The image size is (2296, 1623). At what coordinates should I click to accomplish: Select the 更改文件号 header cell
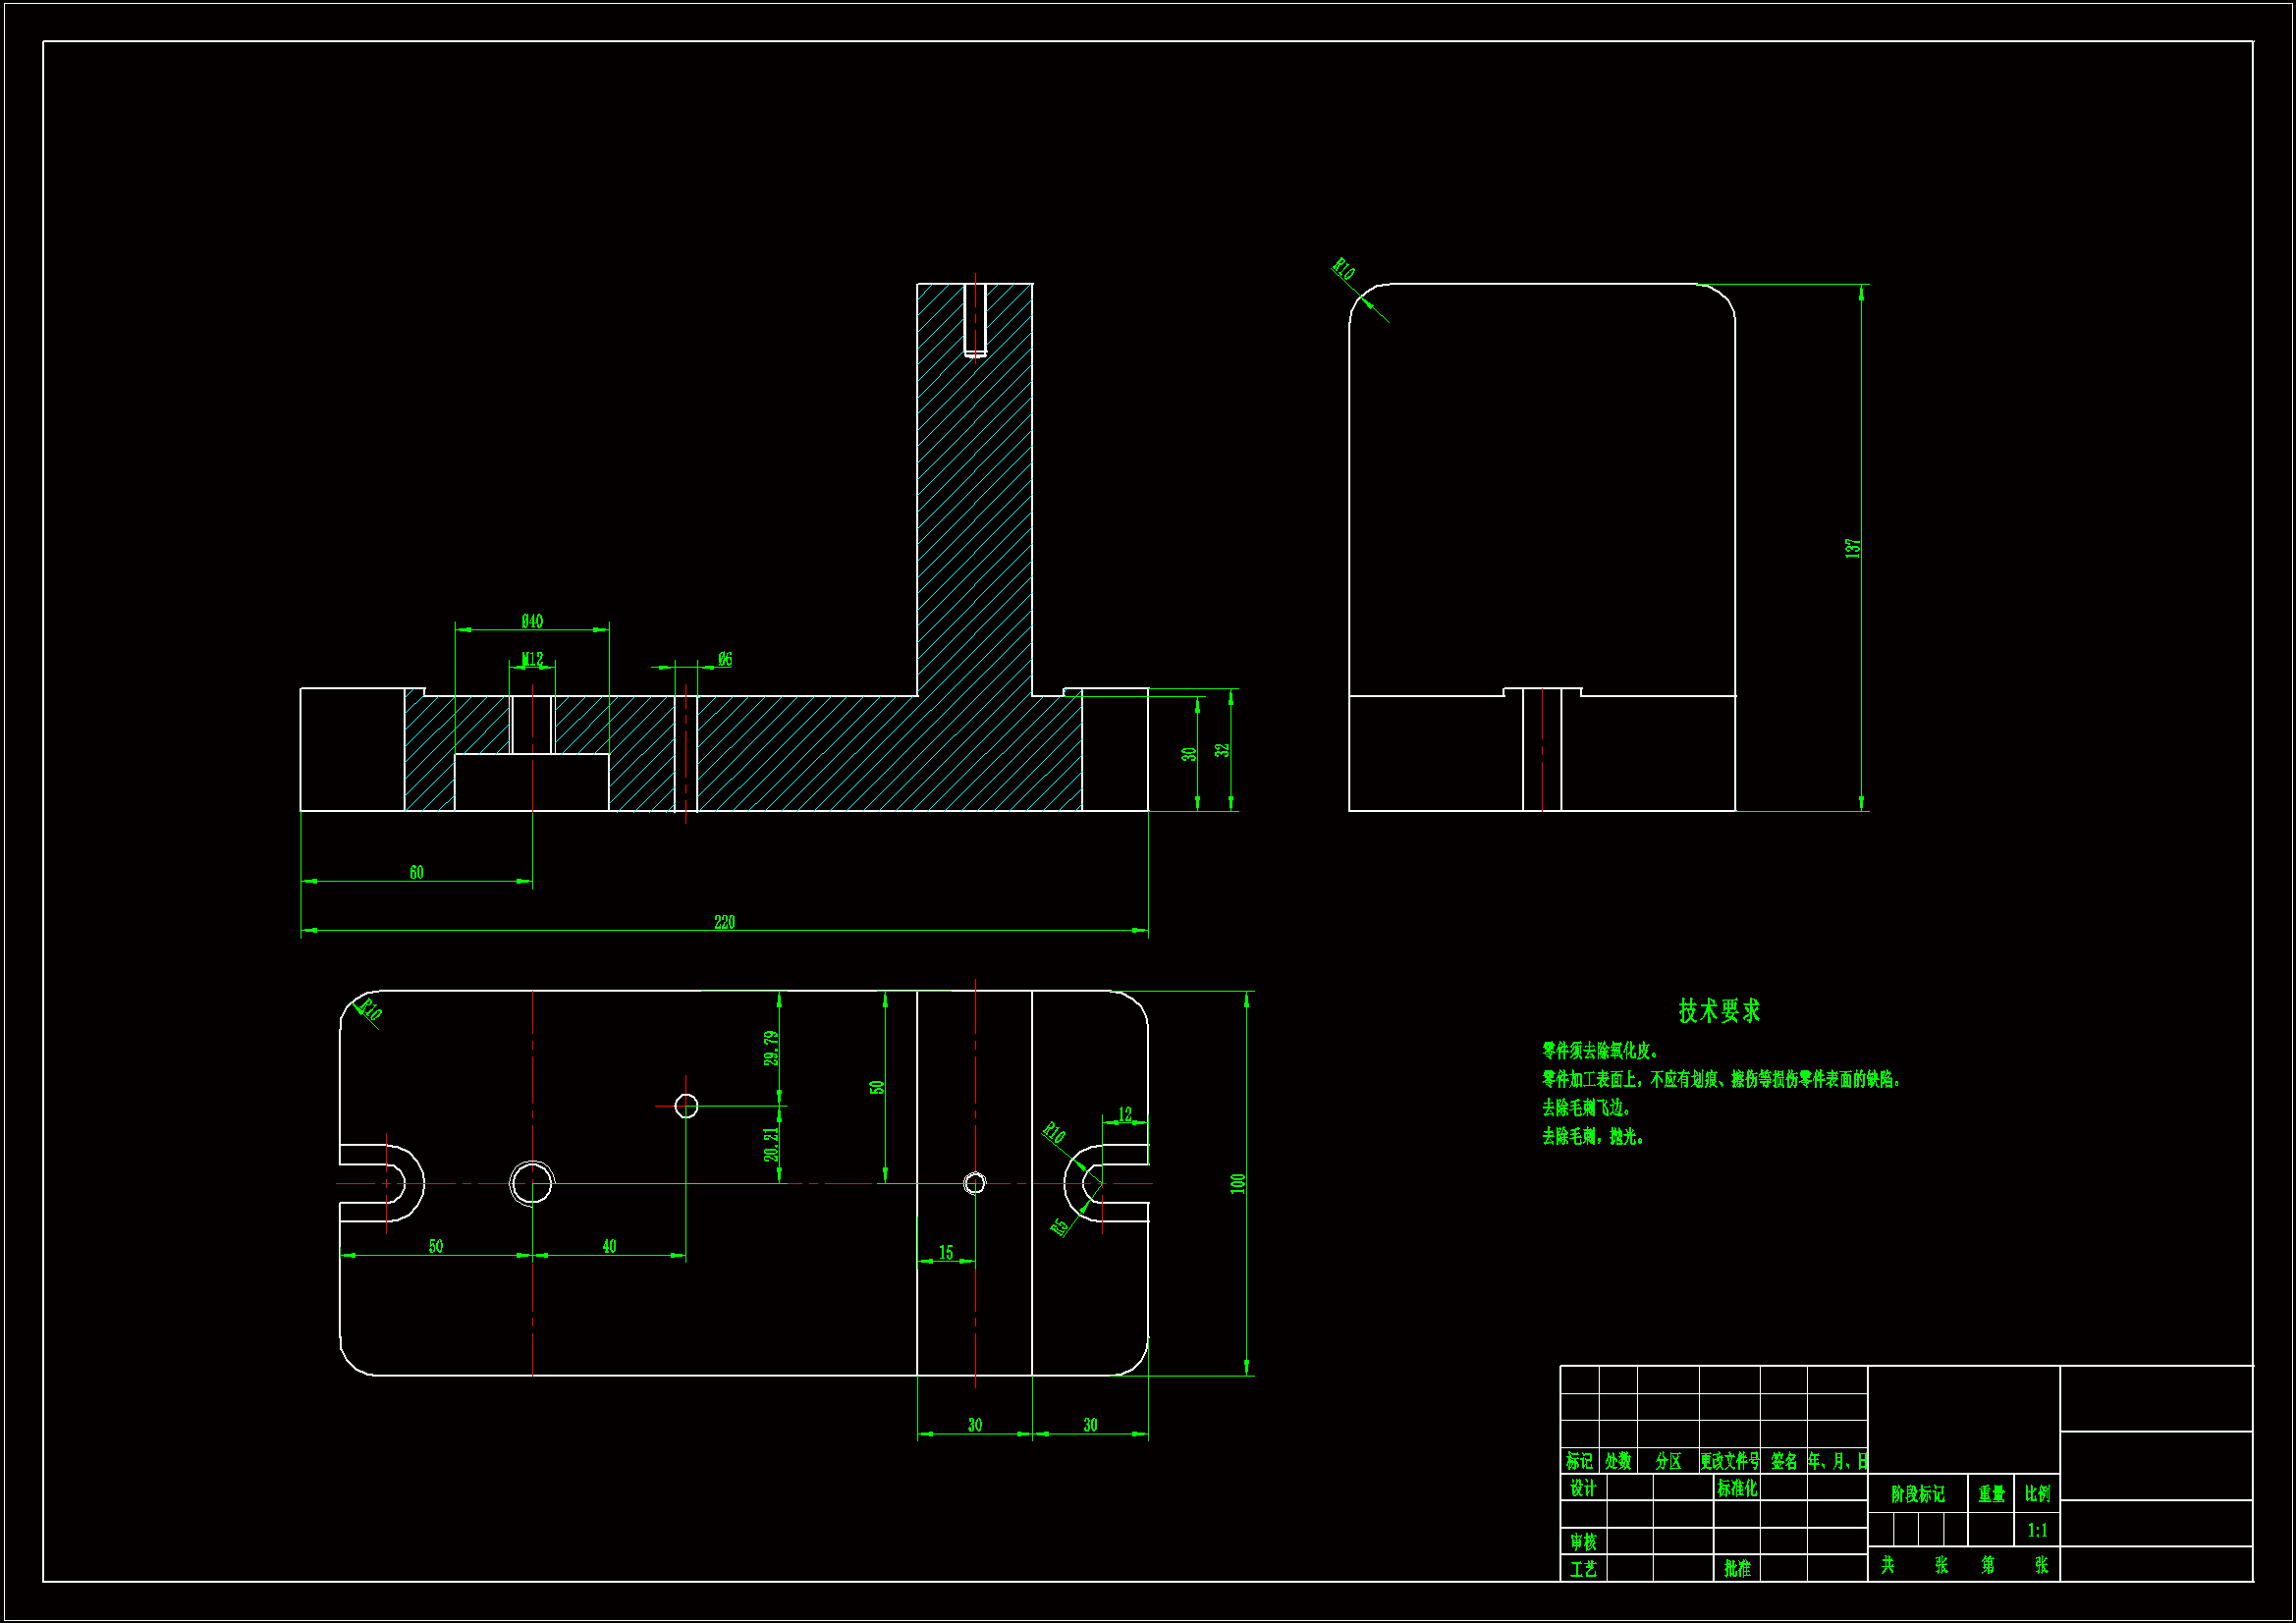click(x=1729, y=1461)
